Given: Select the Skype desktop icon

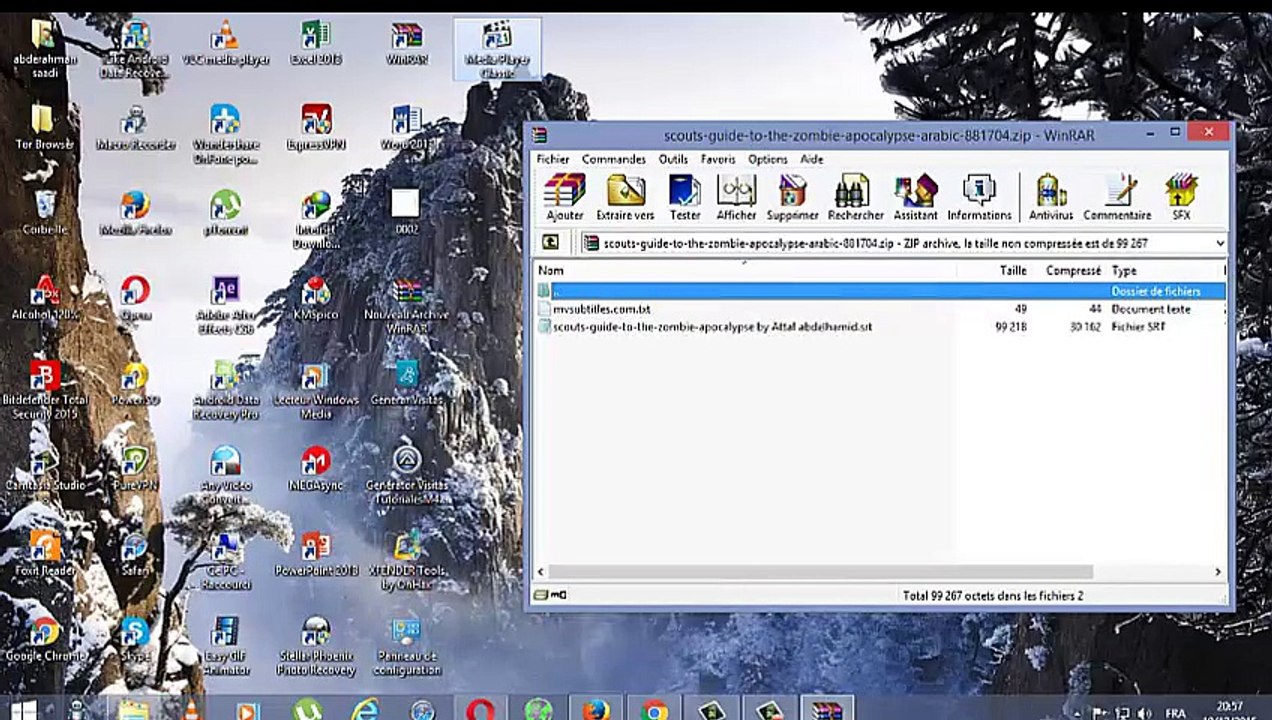Looking at the screenshot, I should 135,640.
